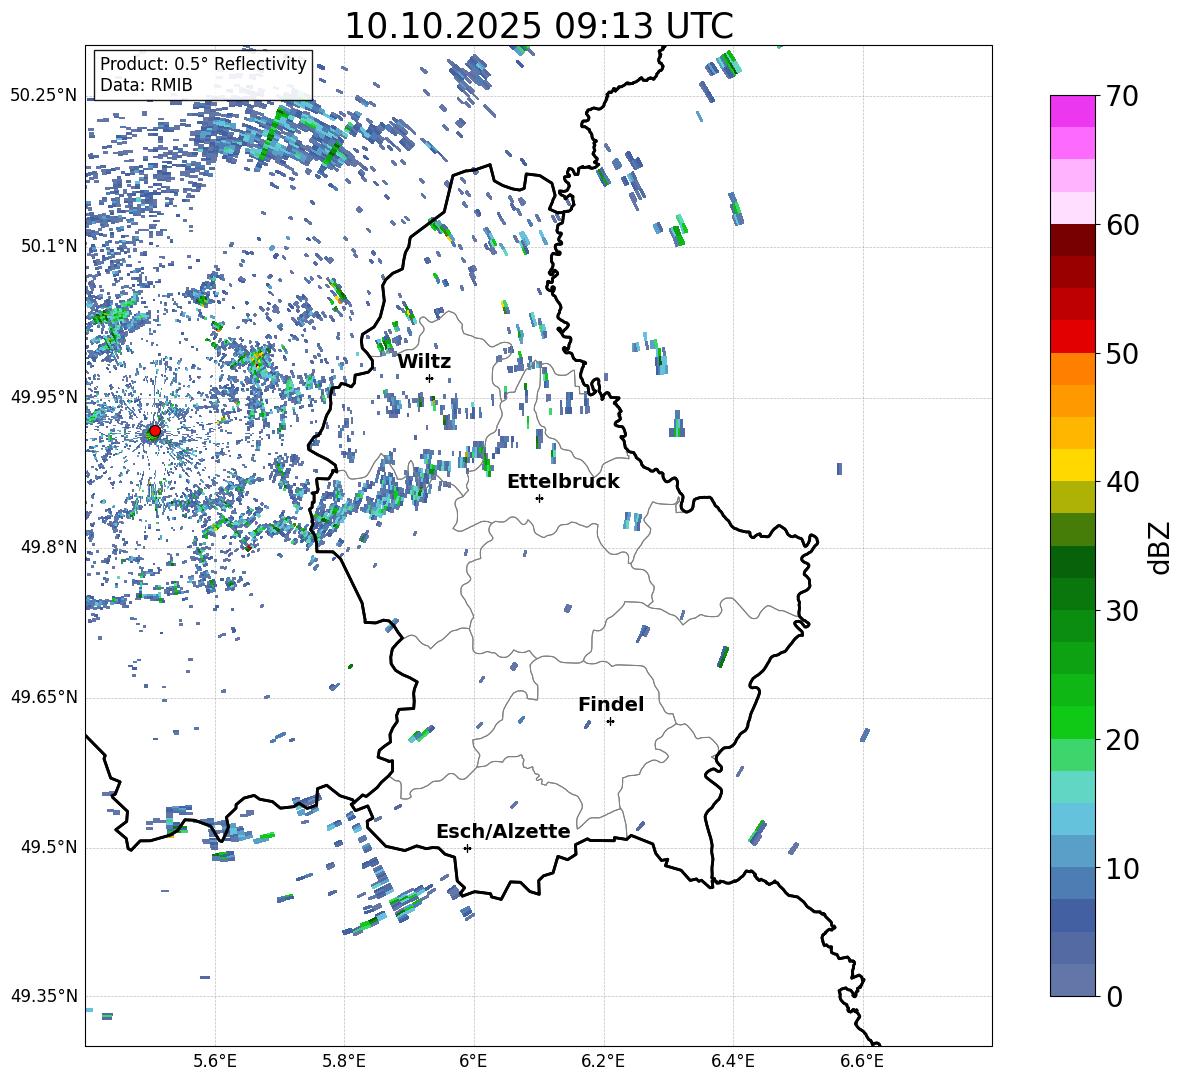Viewport: 1184px width, 1081px height.
Task: Select the Esch/Alzette city label
Action: 503,832
